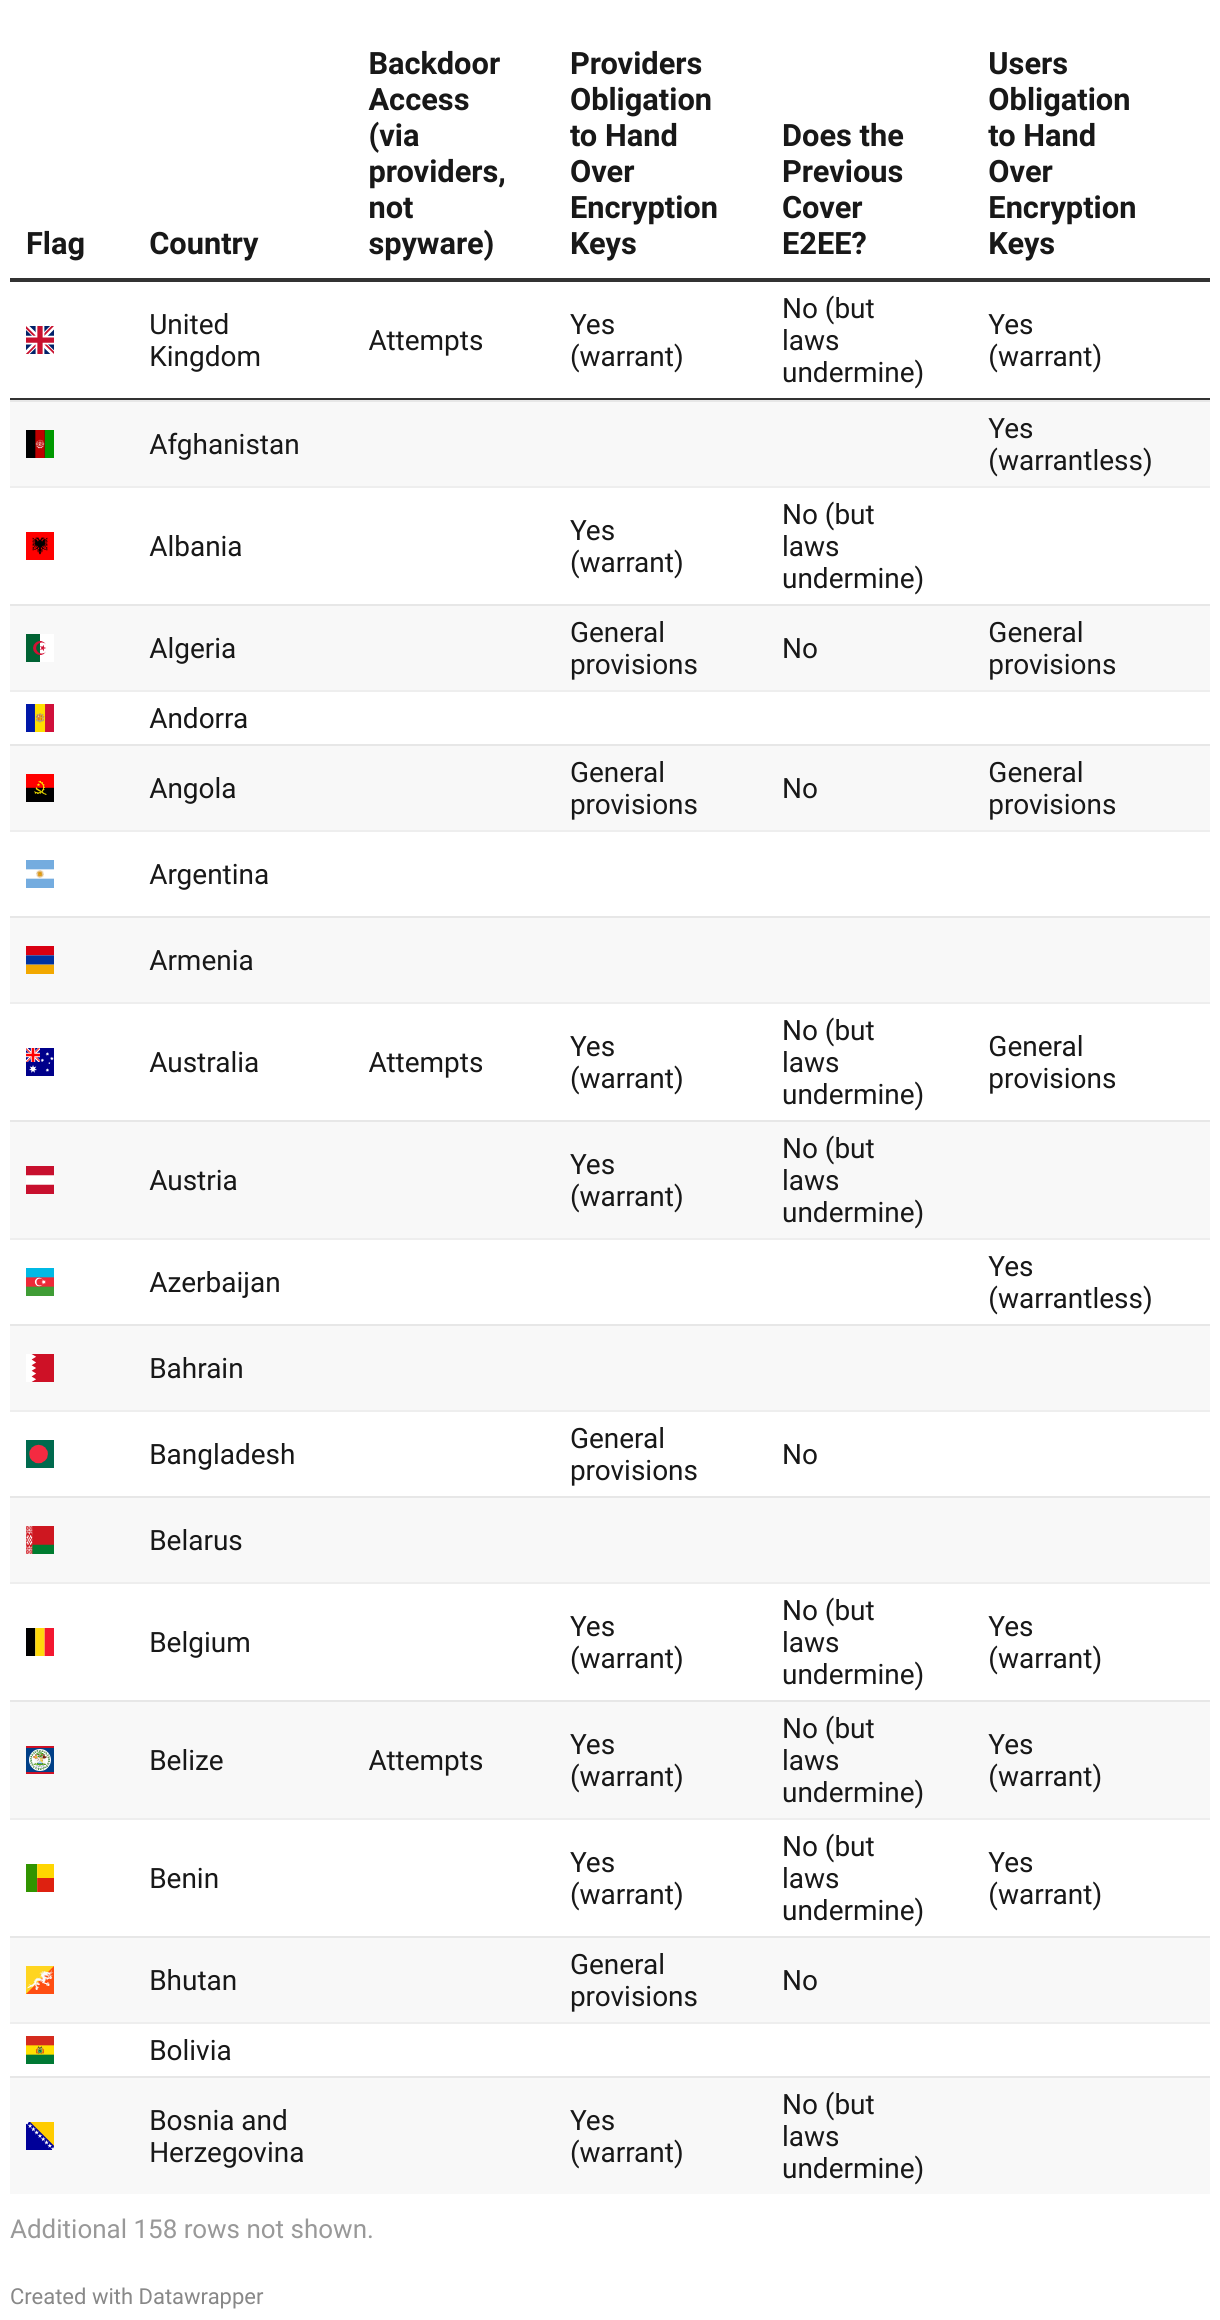Select the Azerbaijan country name cell
Screen dimensions: 1220x2320
click(215, 1282)
